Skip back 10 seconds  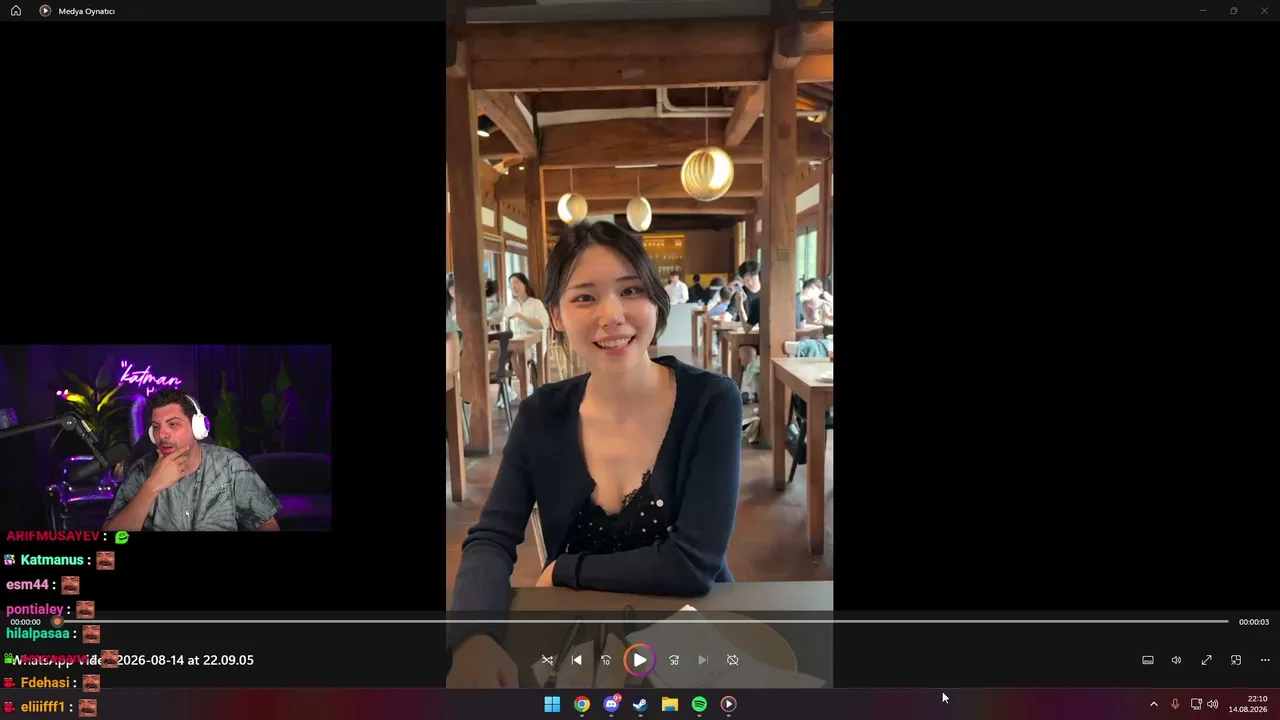click(605, 660)
